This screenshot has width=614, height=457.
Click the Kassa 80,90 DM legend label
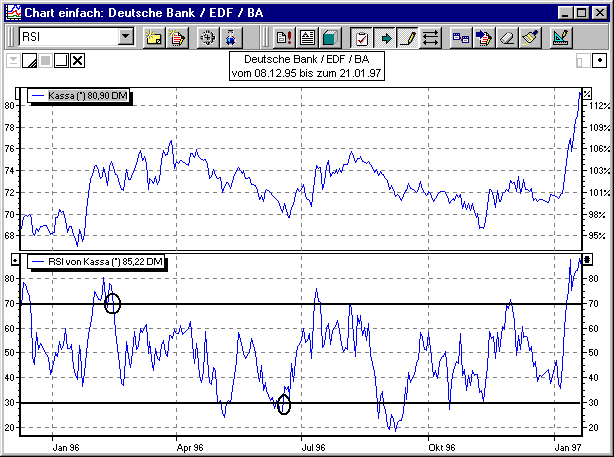point(82,96)
